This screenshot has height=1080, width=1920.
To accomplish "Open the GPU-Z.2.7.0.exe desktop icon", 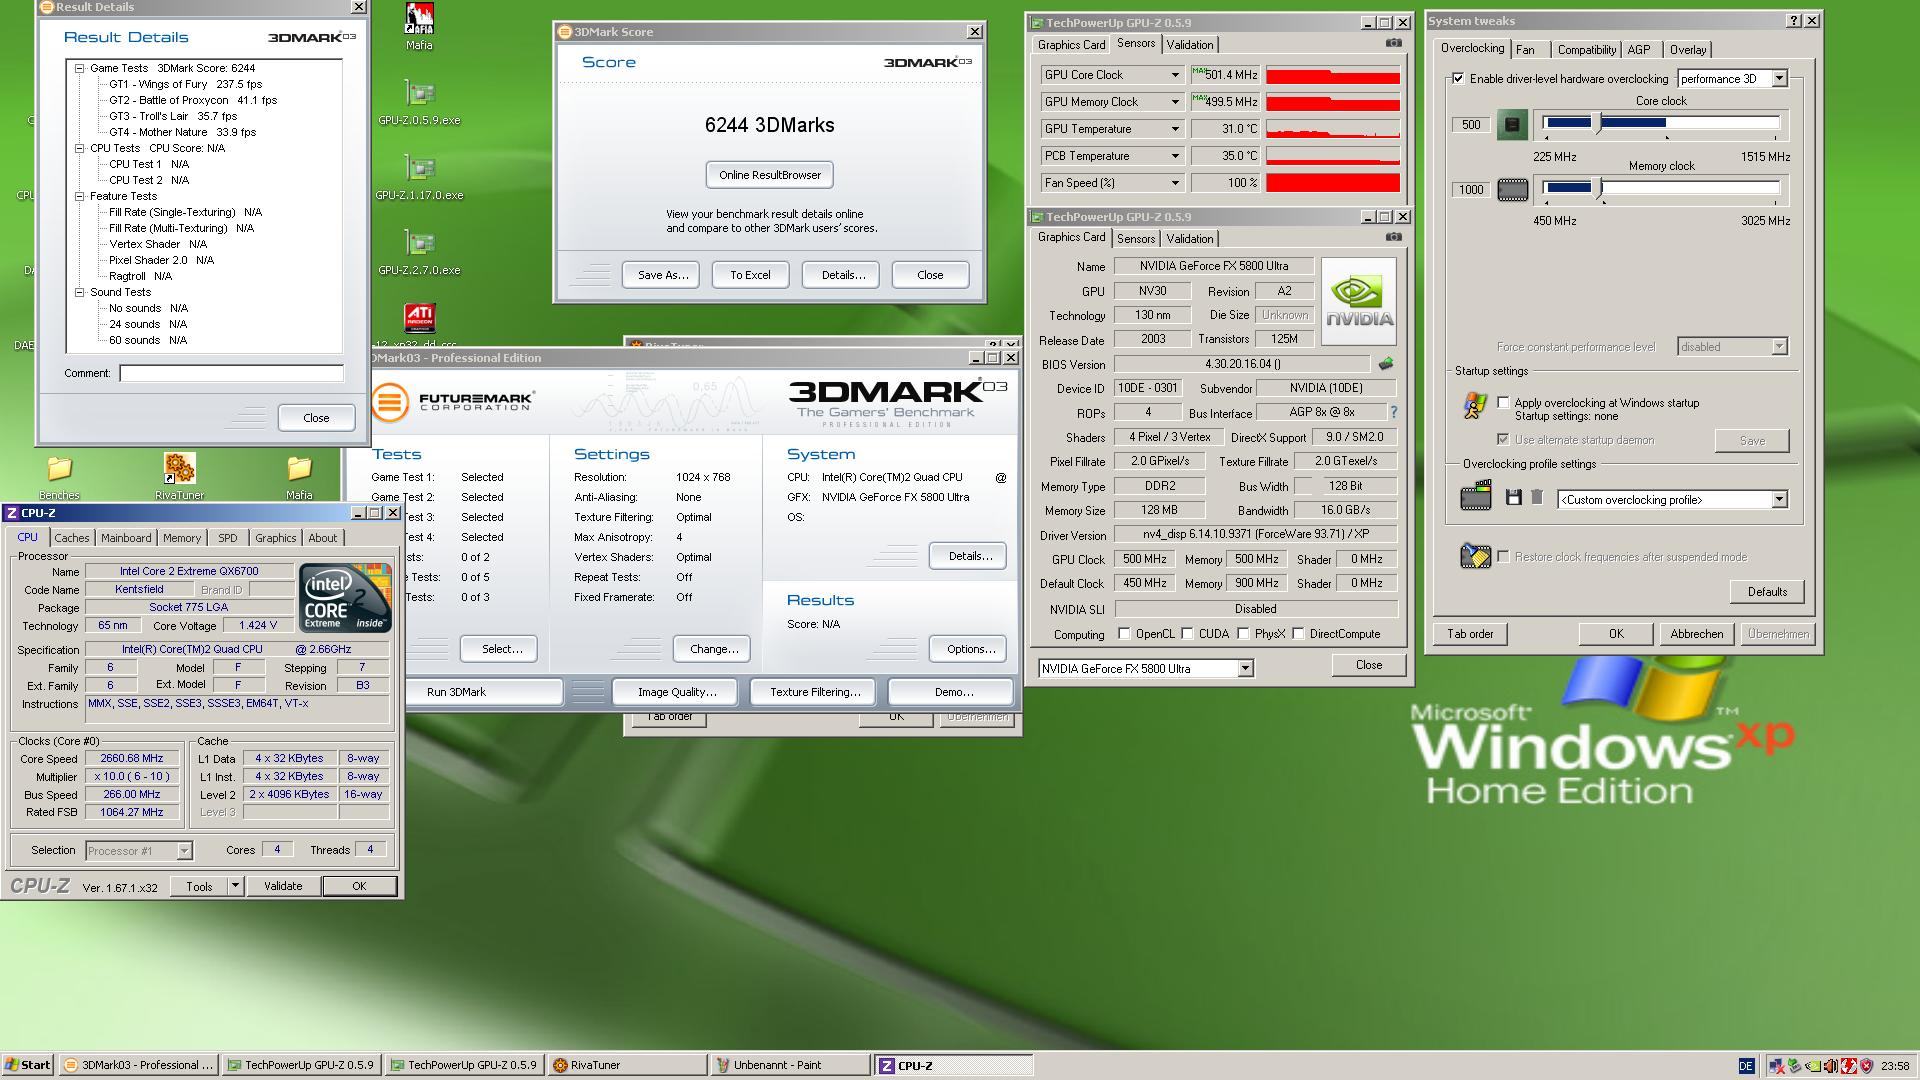I will 419,244.
